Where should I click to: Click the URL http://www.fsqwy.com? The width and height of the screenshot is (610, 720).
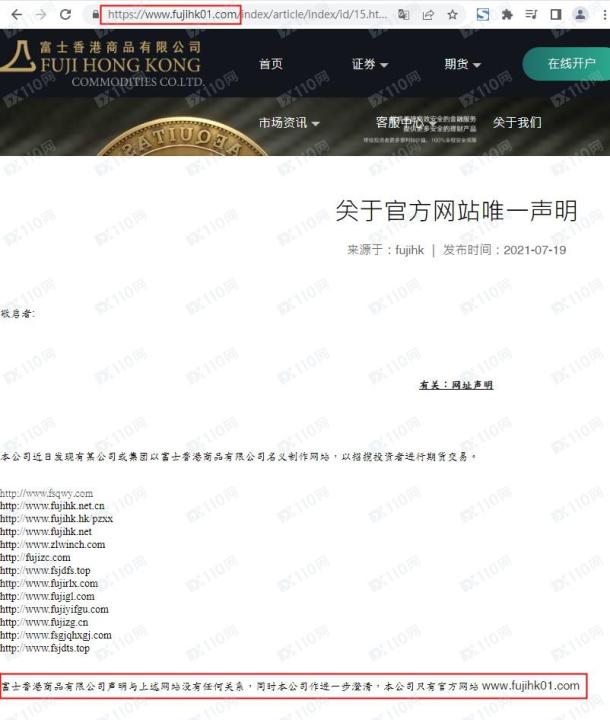coord(46,494)
